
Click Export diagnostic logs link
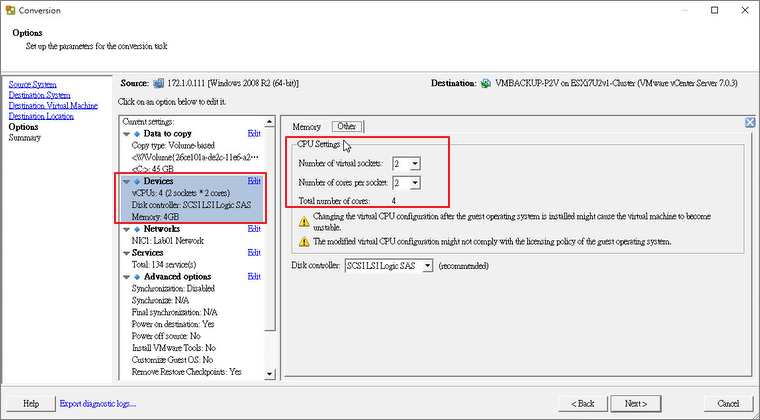click(97, 404)
